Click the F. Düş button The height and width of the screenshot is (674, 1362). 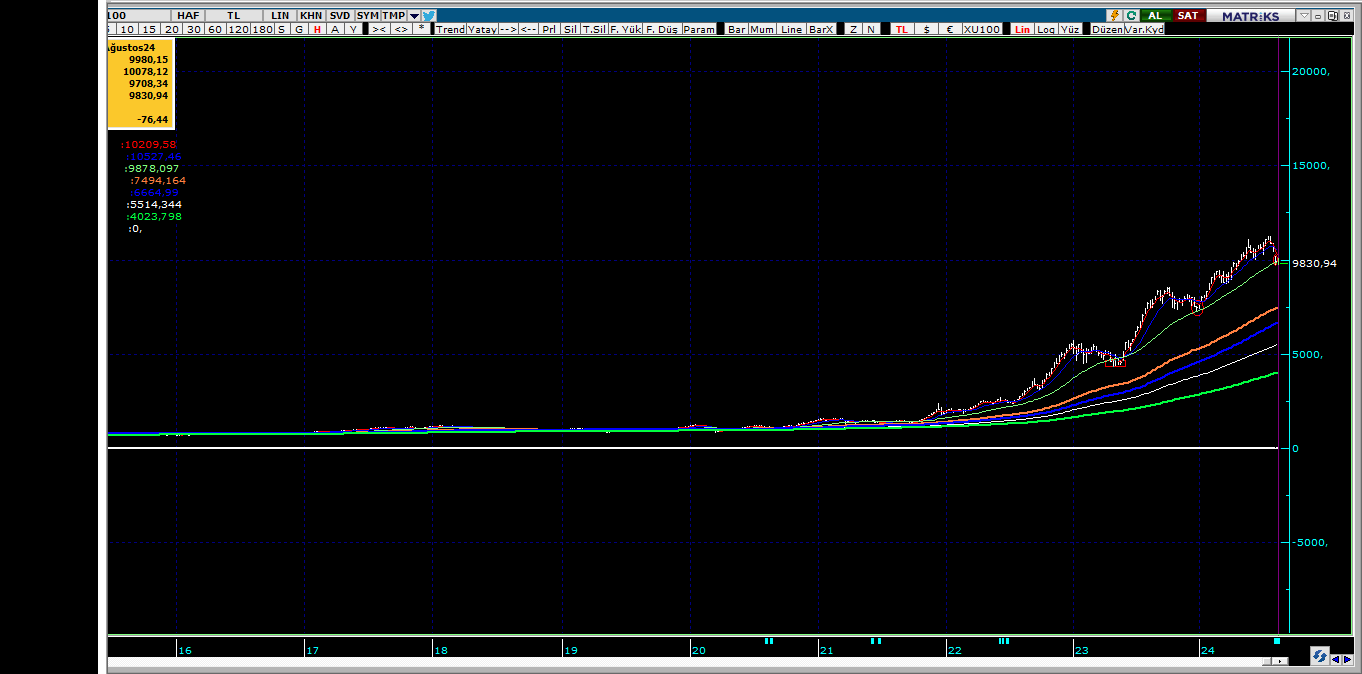662,29
